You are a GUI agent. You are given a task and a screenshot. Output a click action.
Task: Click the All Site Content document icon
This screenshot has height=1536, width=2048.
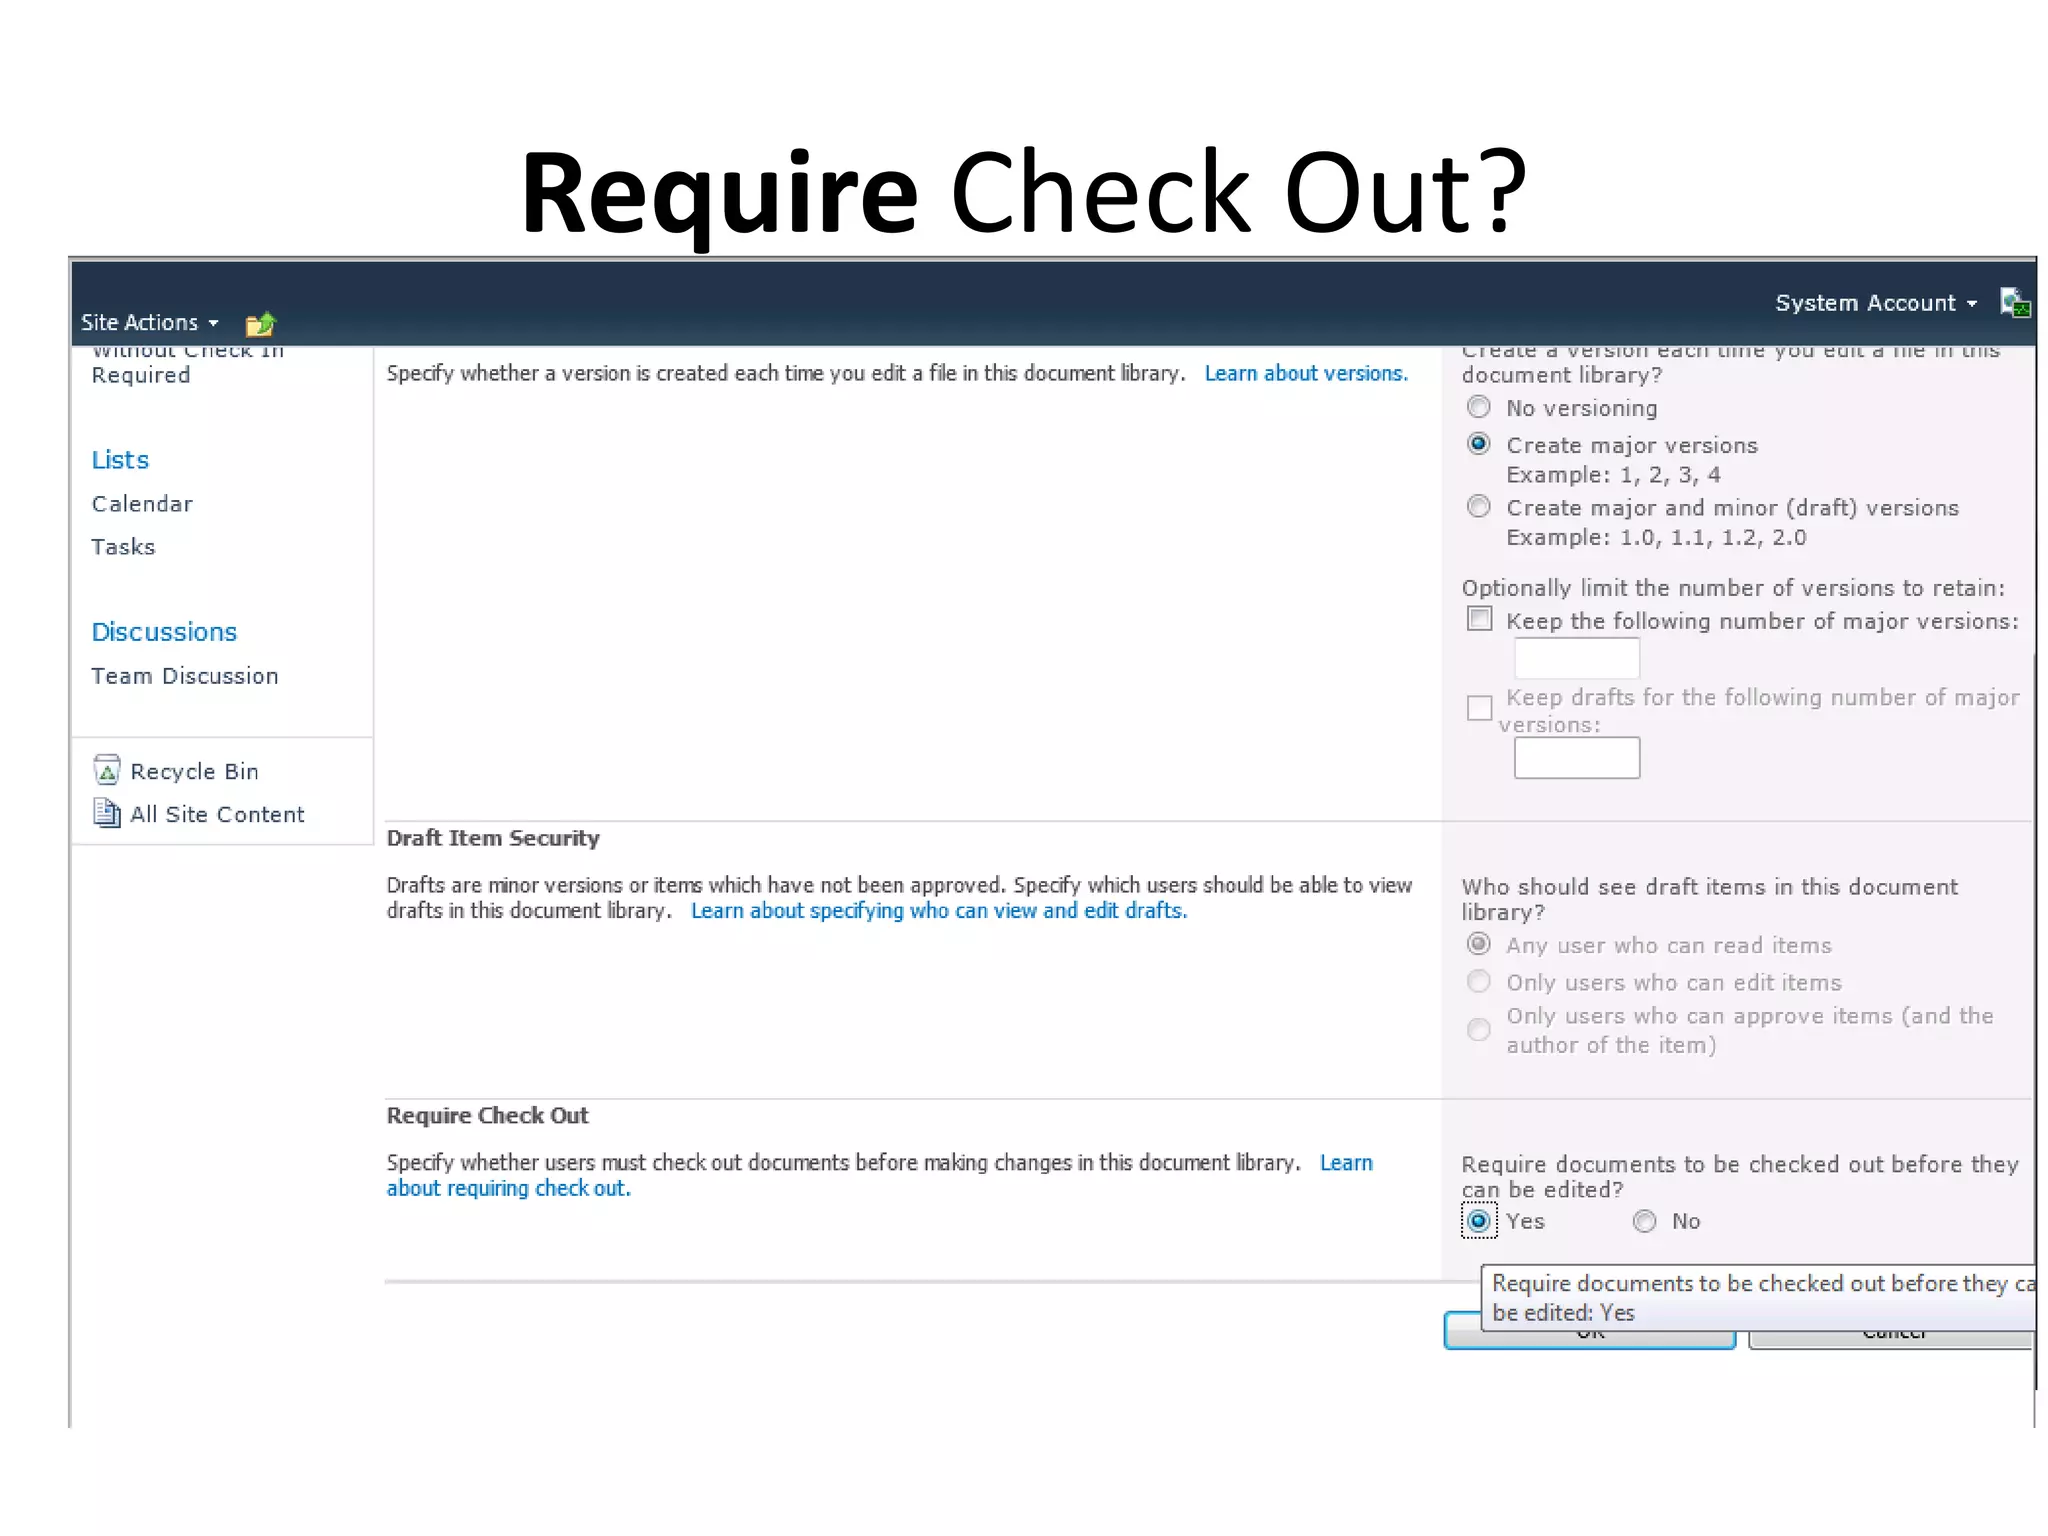tap(106, 813)
